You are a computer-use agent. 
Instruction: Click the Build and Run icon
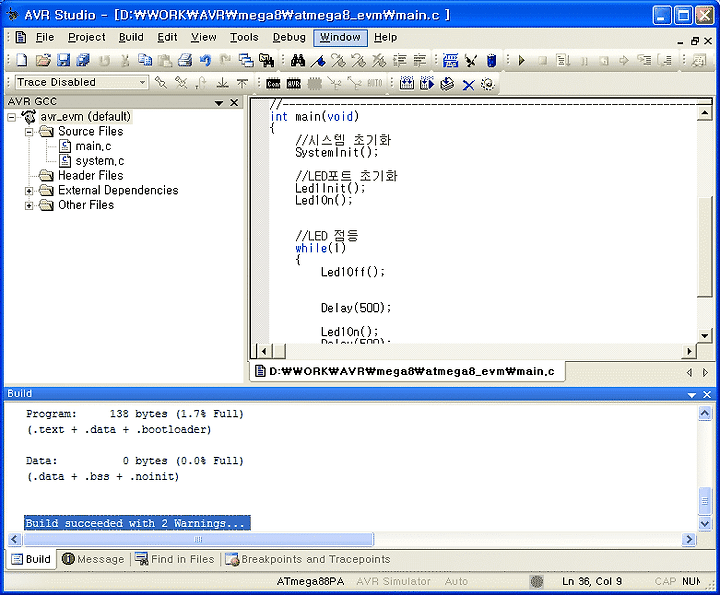[x=427, y=84]
